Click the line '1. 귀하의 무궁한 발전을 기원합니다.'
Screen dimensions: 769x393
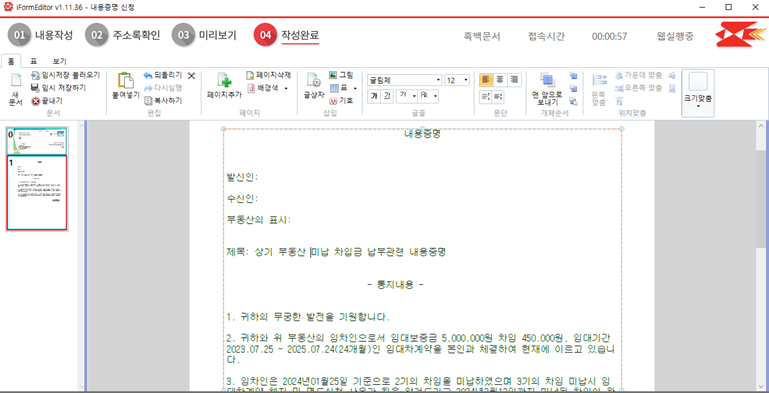pos(308,317)
